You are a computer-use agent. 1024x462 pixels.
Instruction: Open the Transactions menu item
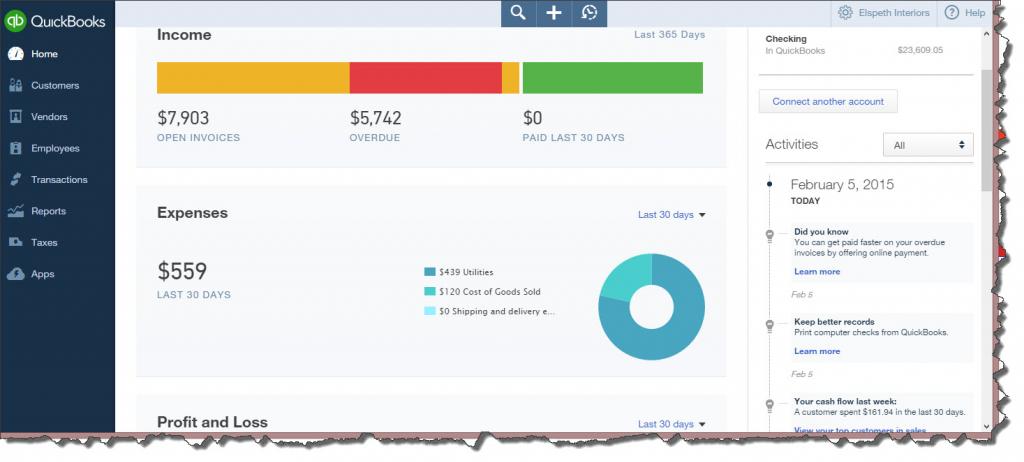pyautogui.click(x=57, y=180)
